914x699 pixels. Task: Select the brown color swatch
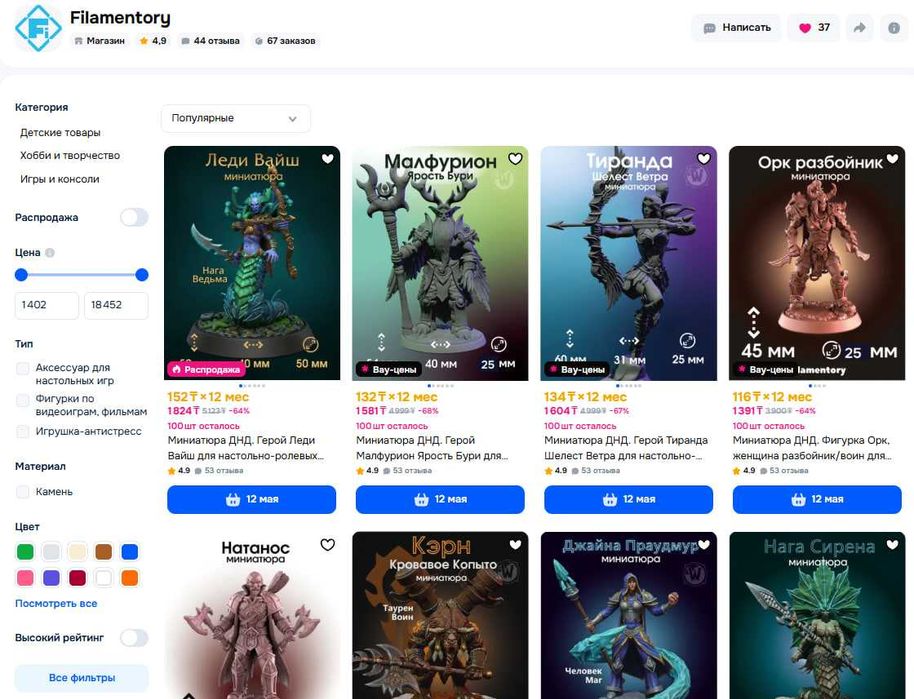(x=104, y=552)
